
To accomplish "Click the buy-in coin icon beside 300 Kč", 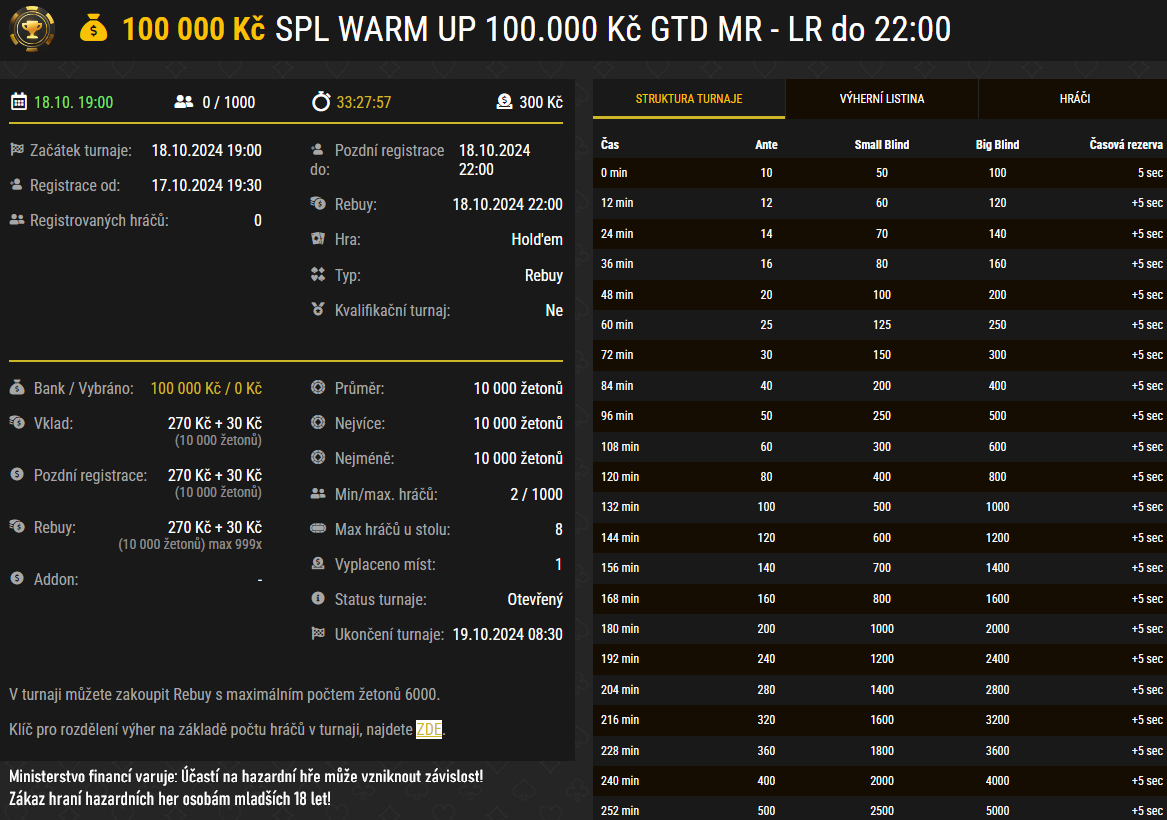I will click(504, 101).
